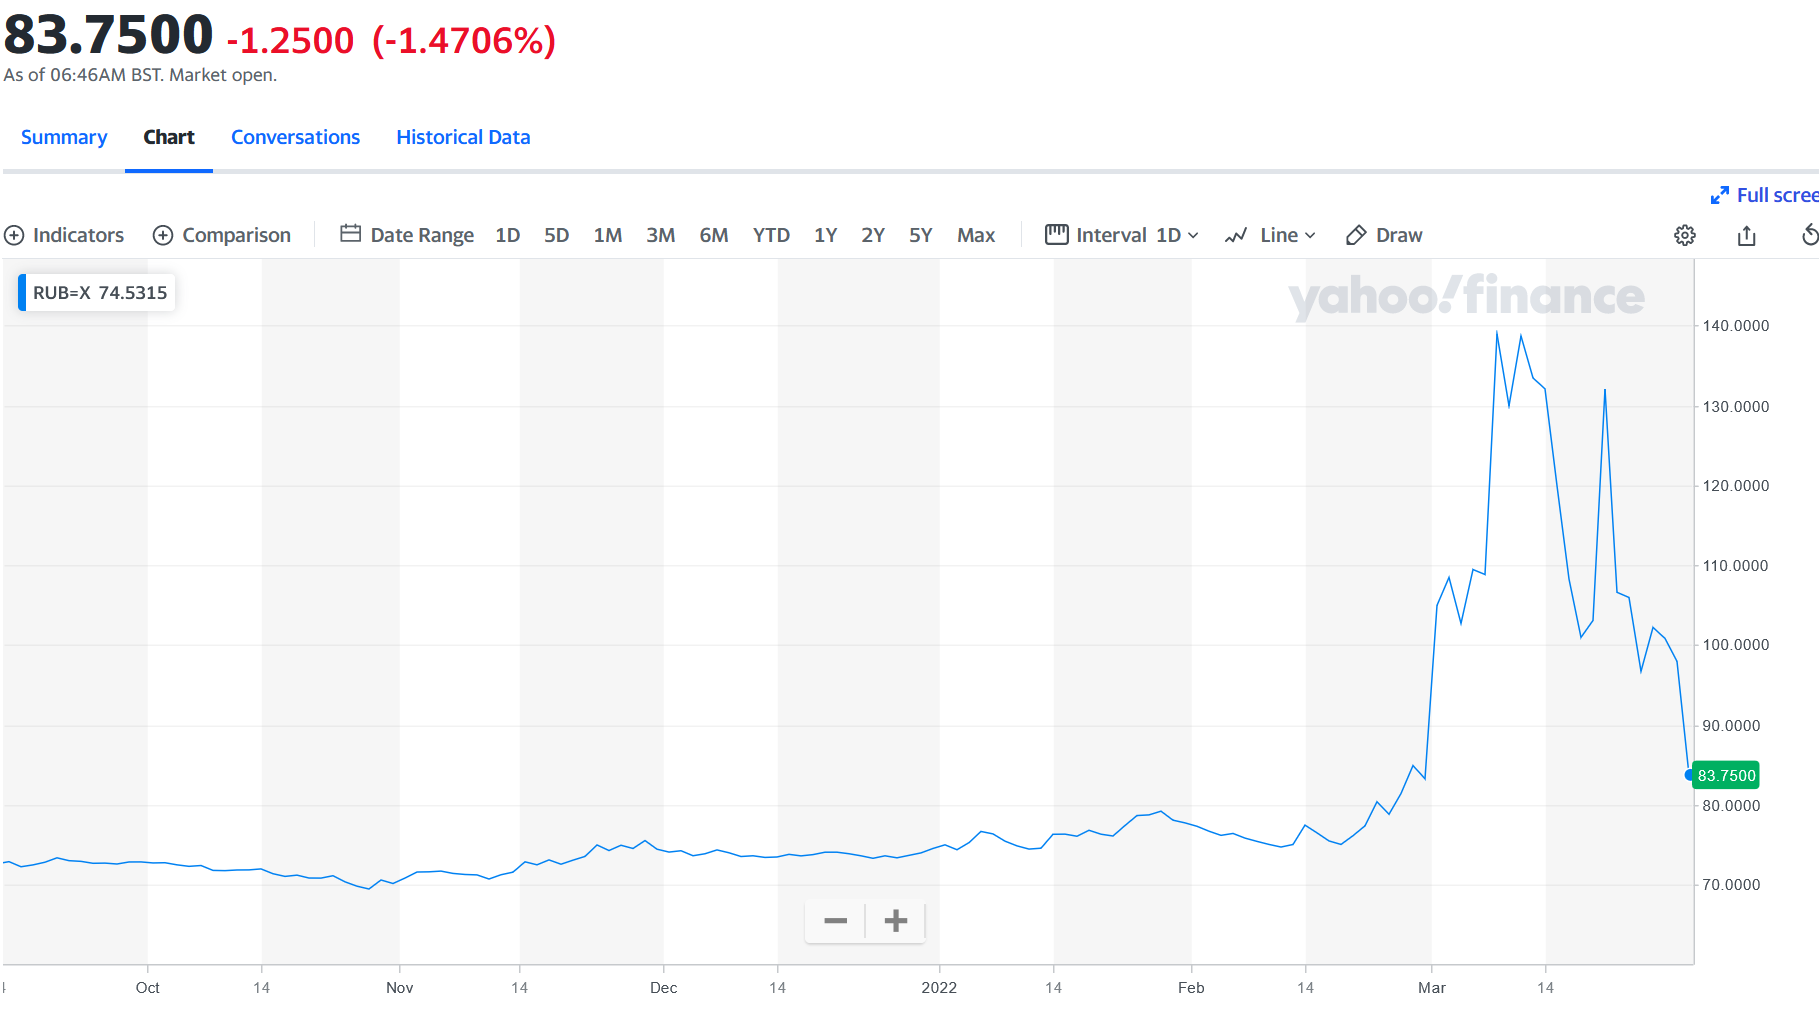The height and width of the screenshot is (1023, 1819).
Task: Add a Comparison via plus icon
Action: click(163, 235)
